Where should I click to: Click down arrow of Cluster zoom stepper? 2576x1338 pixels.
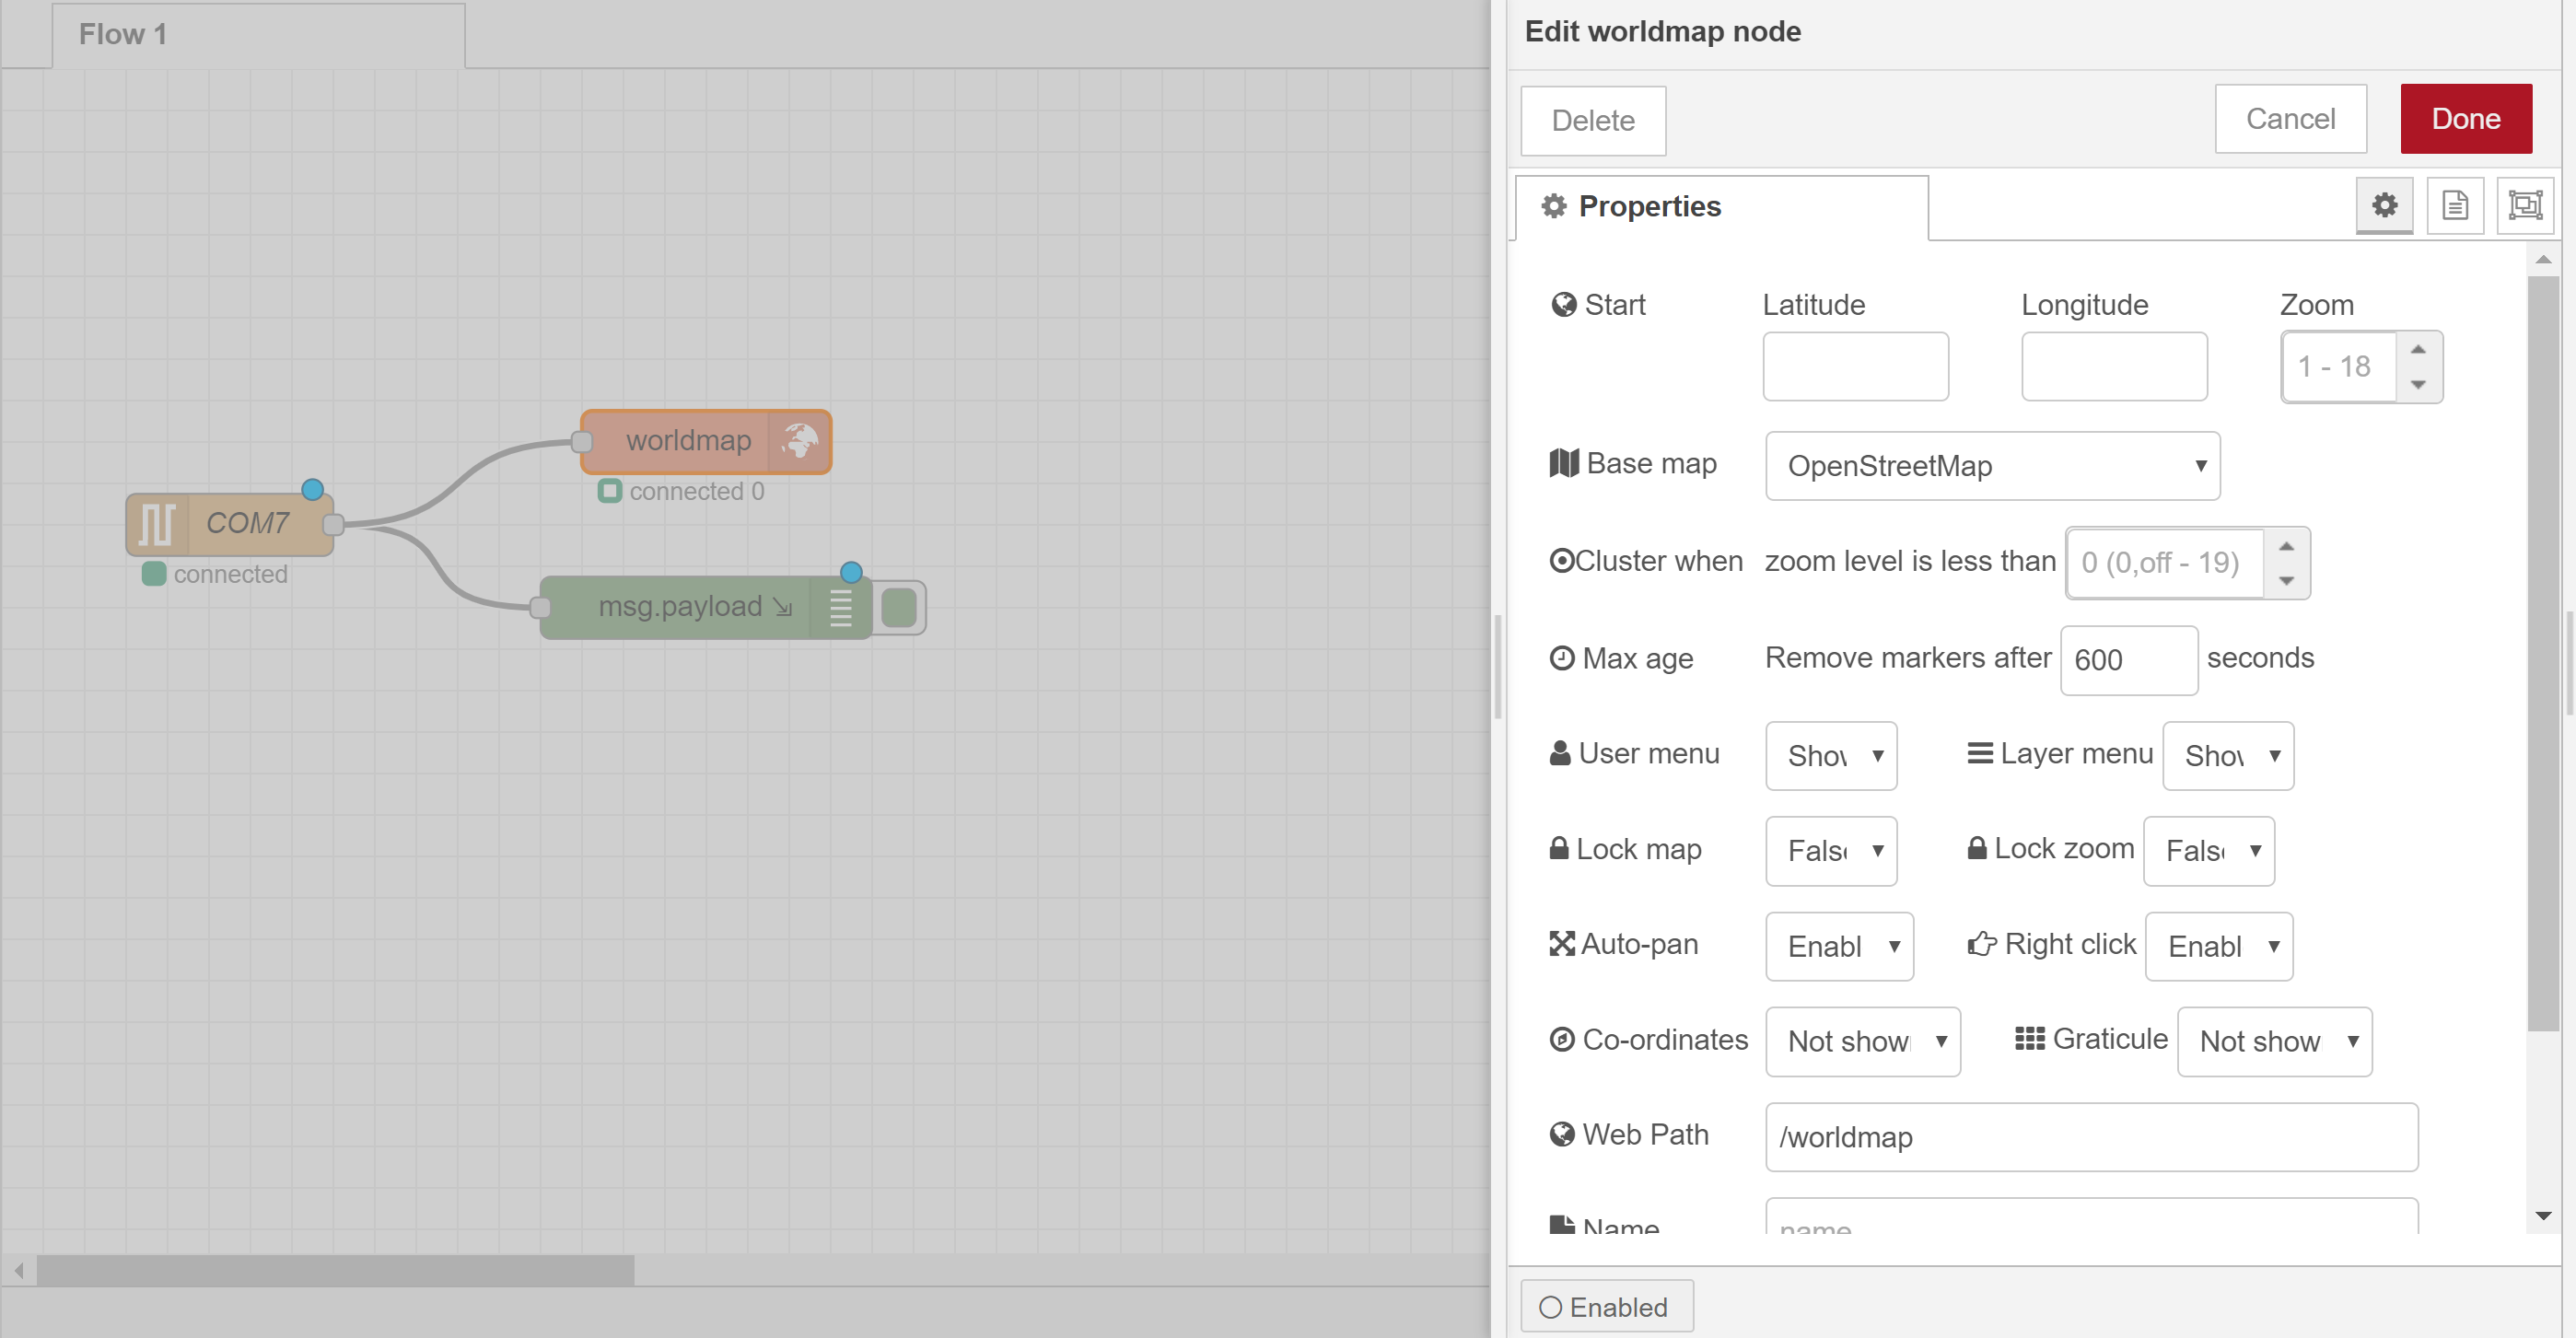(2286, 581)
